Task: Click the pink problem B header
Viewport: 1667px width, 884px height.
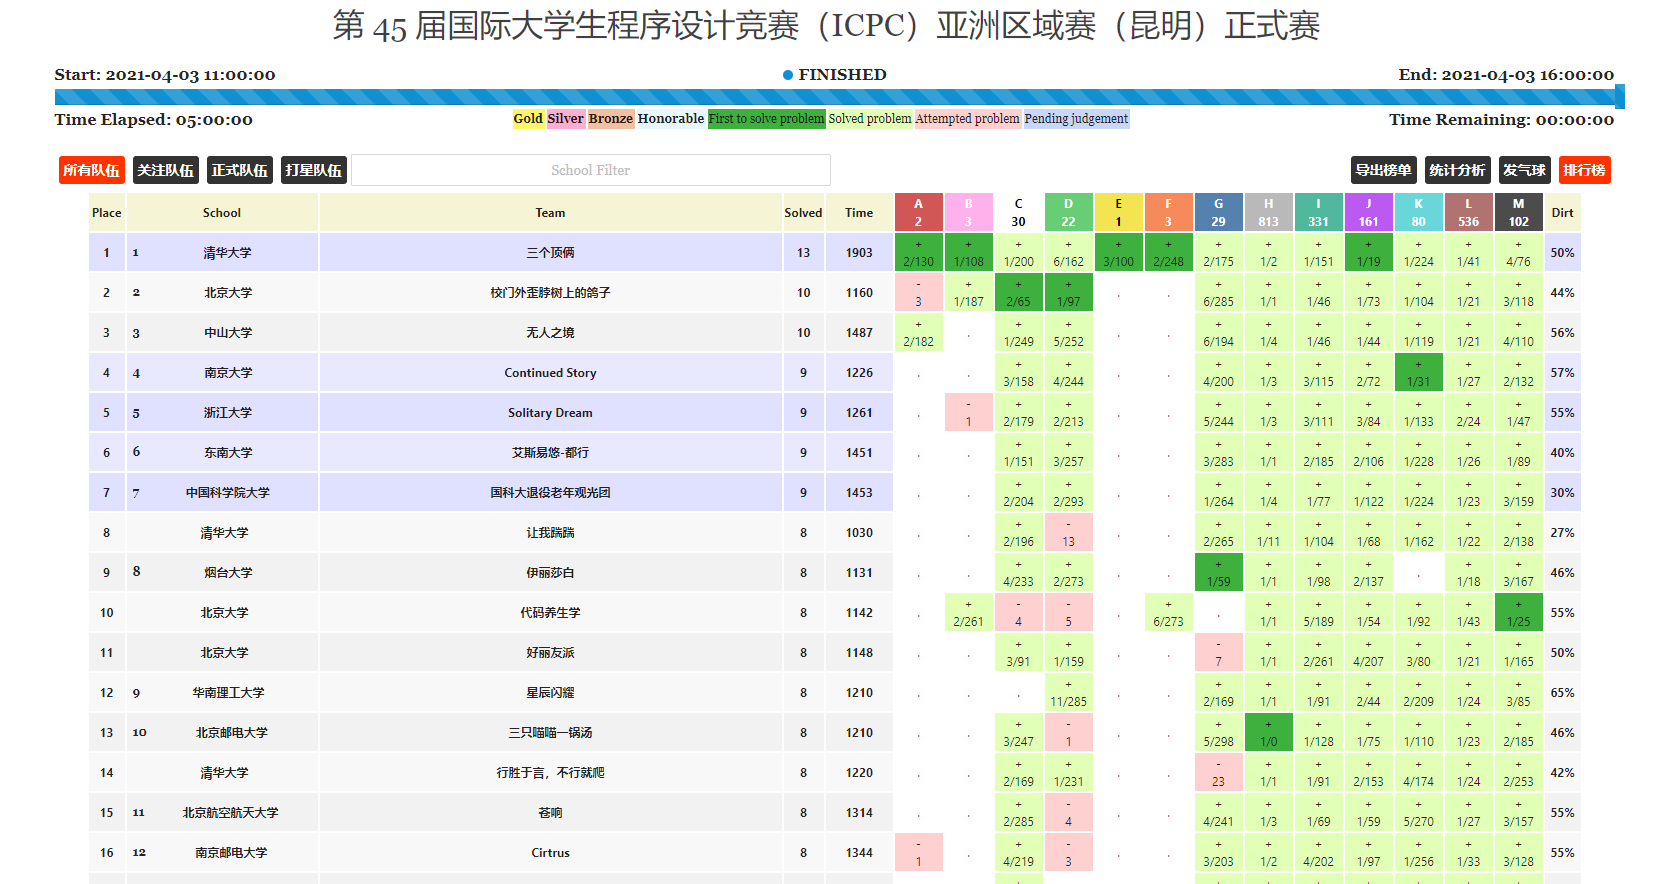Action: point(968,212)
